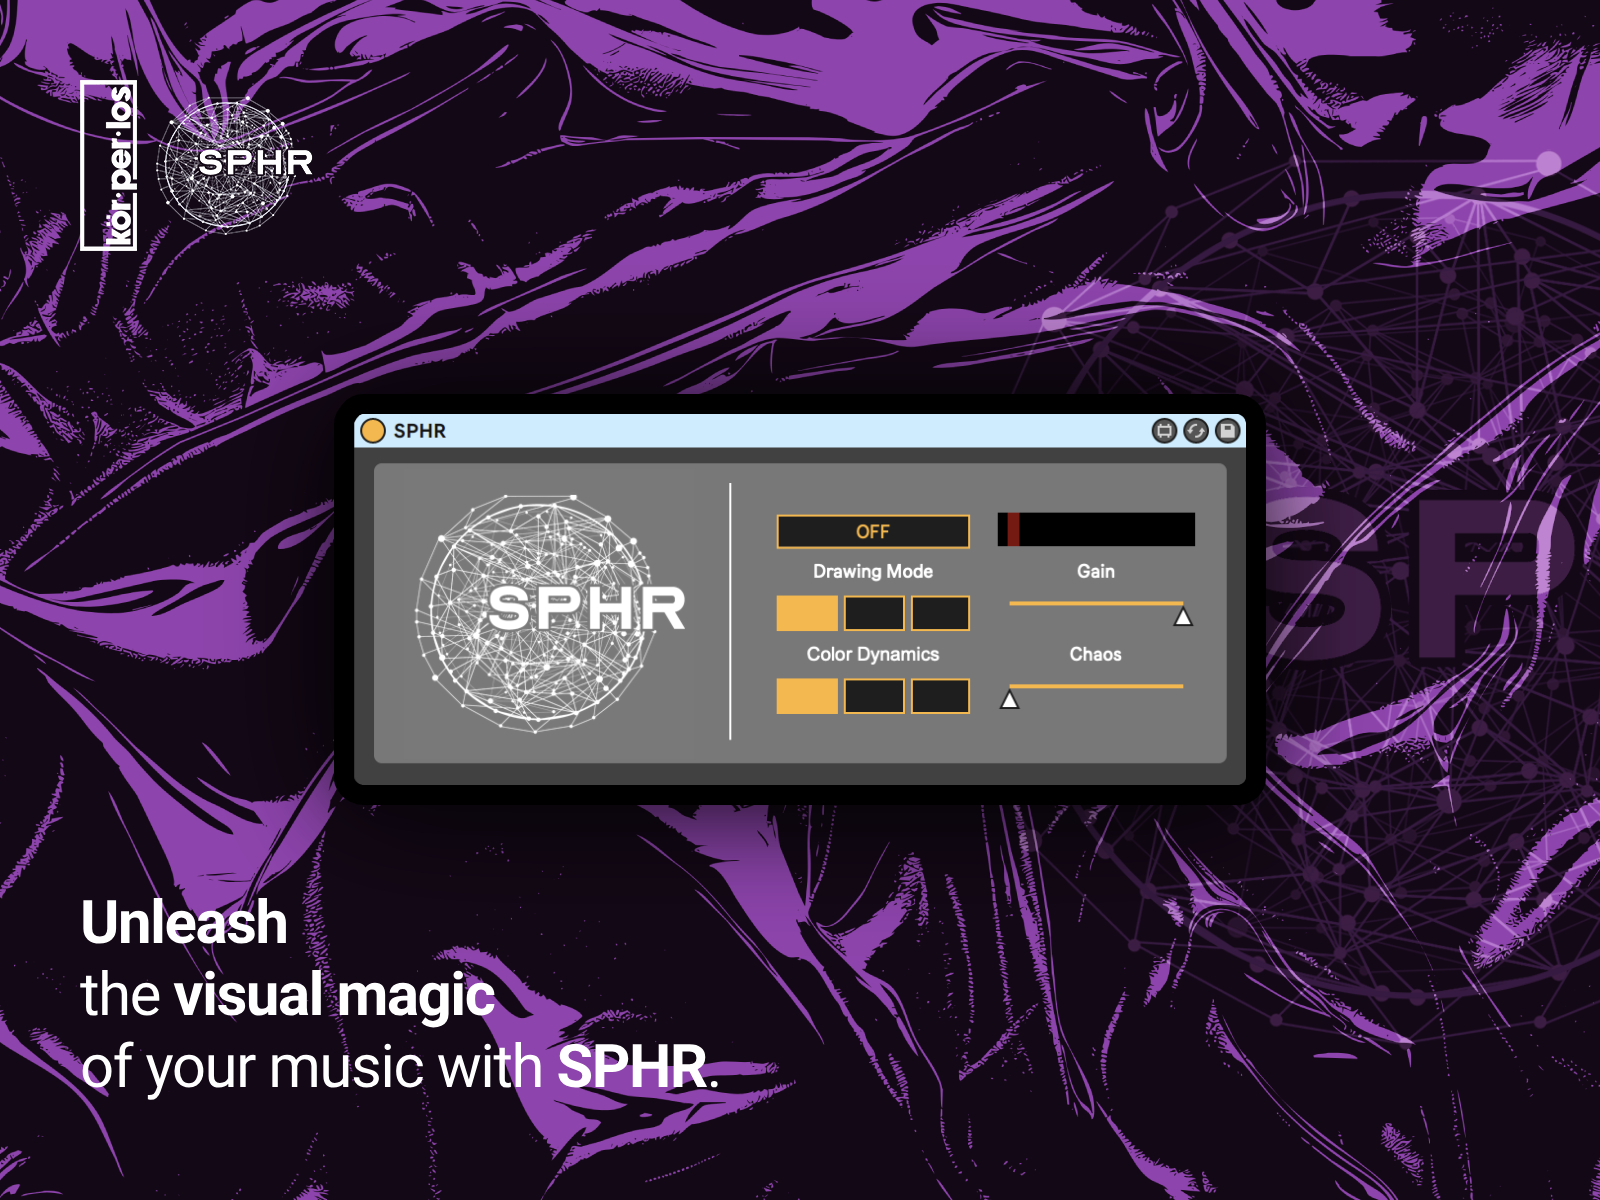Click the Unleash headline word
This screenshot has height=1200, width=1600.
(184, 922)
